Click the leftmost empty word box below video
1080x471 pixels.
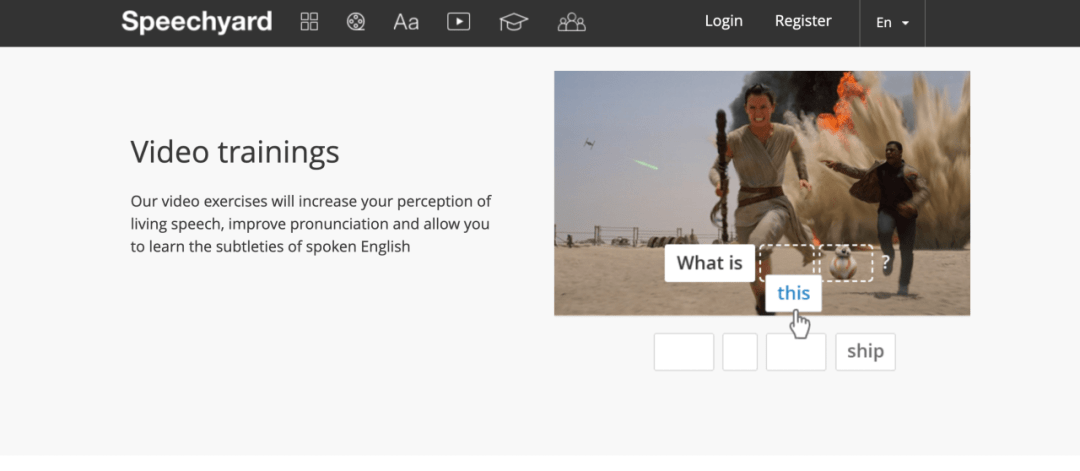point(684,352)
